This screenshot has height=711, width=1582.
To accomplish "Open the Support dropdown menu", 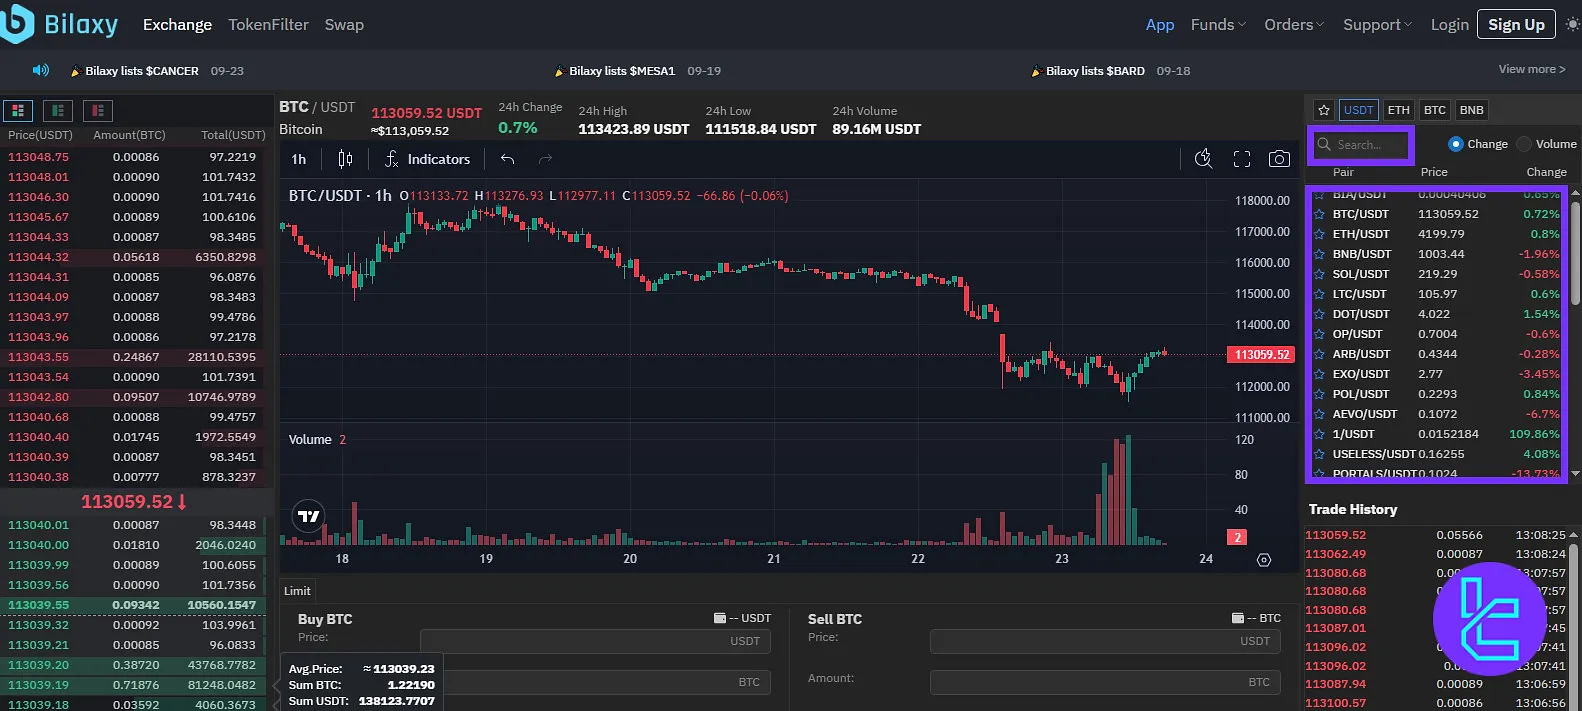I will point(1377,25).
